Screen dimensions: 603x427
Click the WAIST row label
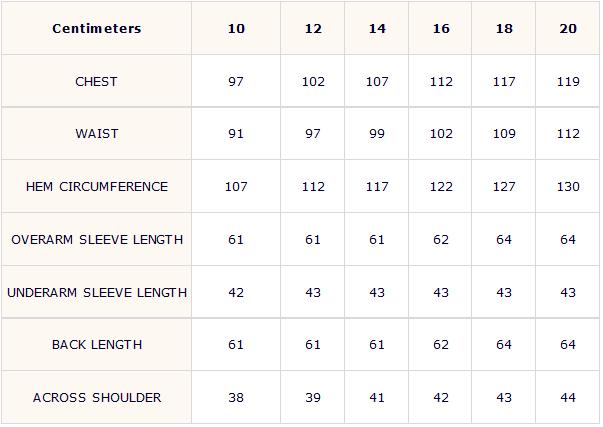click(97, 134)
